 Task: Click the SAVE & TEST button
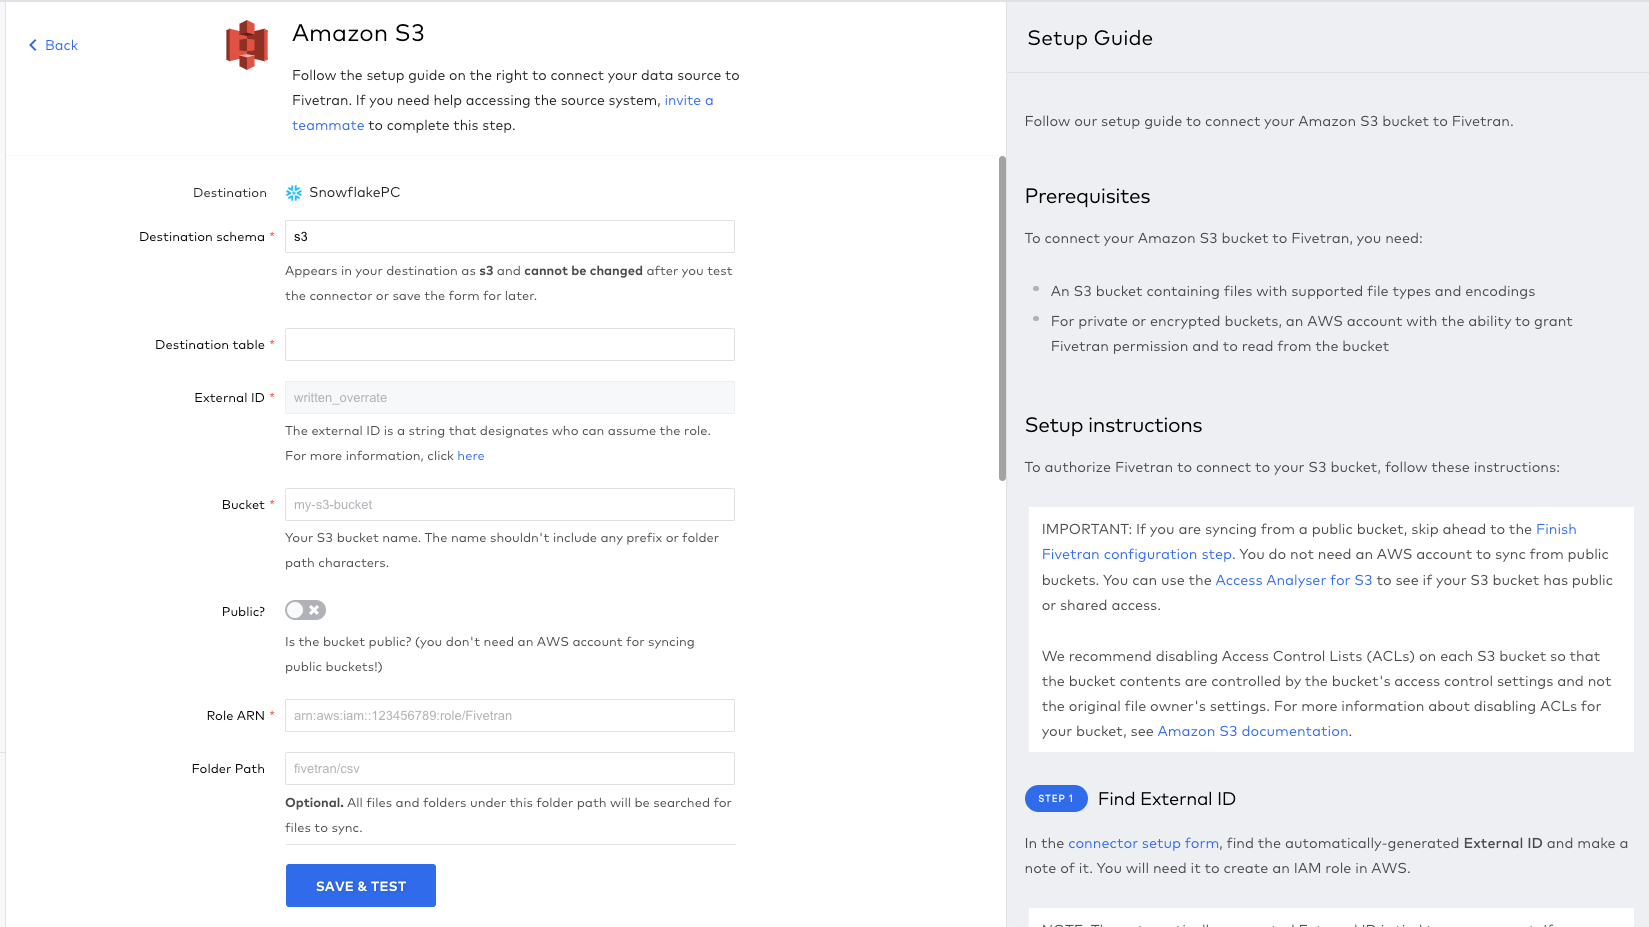[x=360, y=885]
